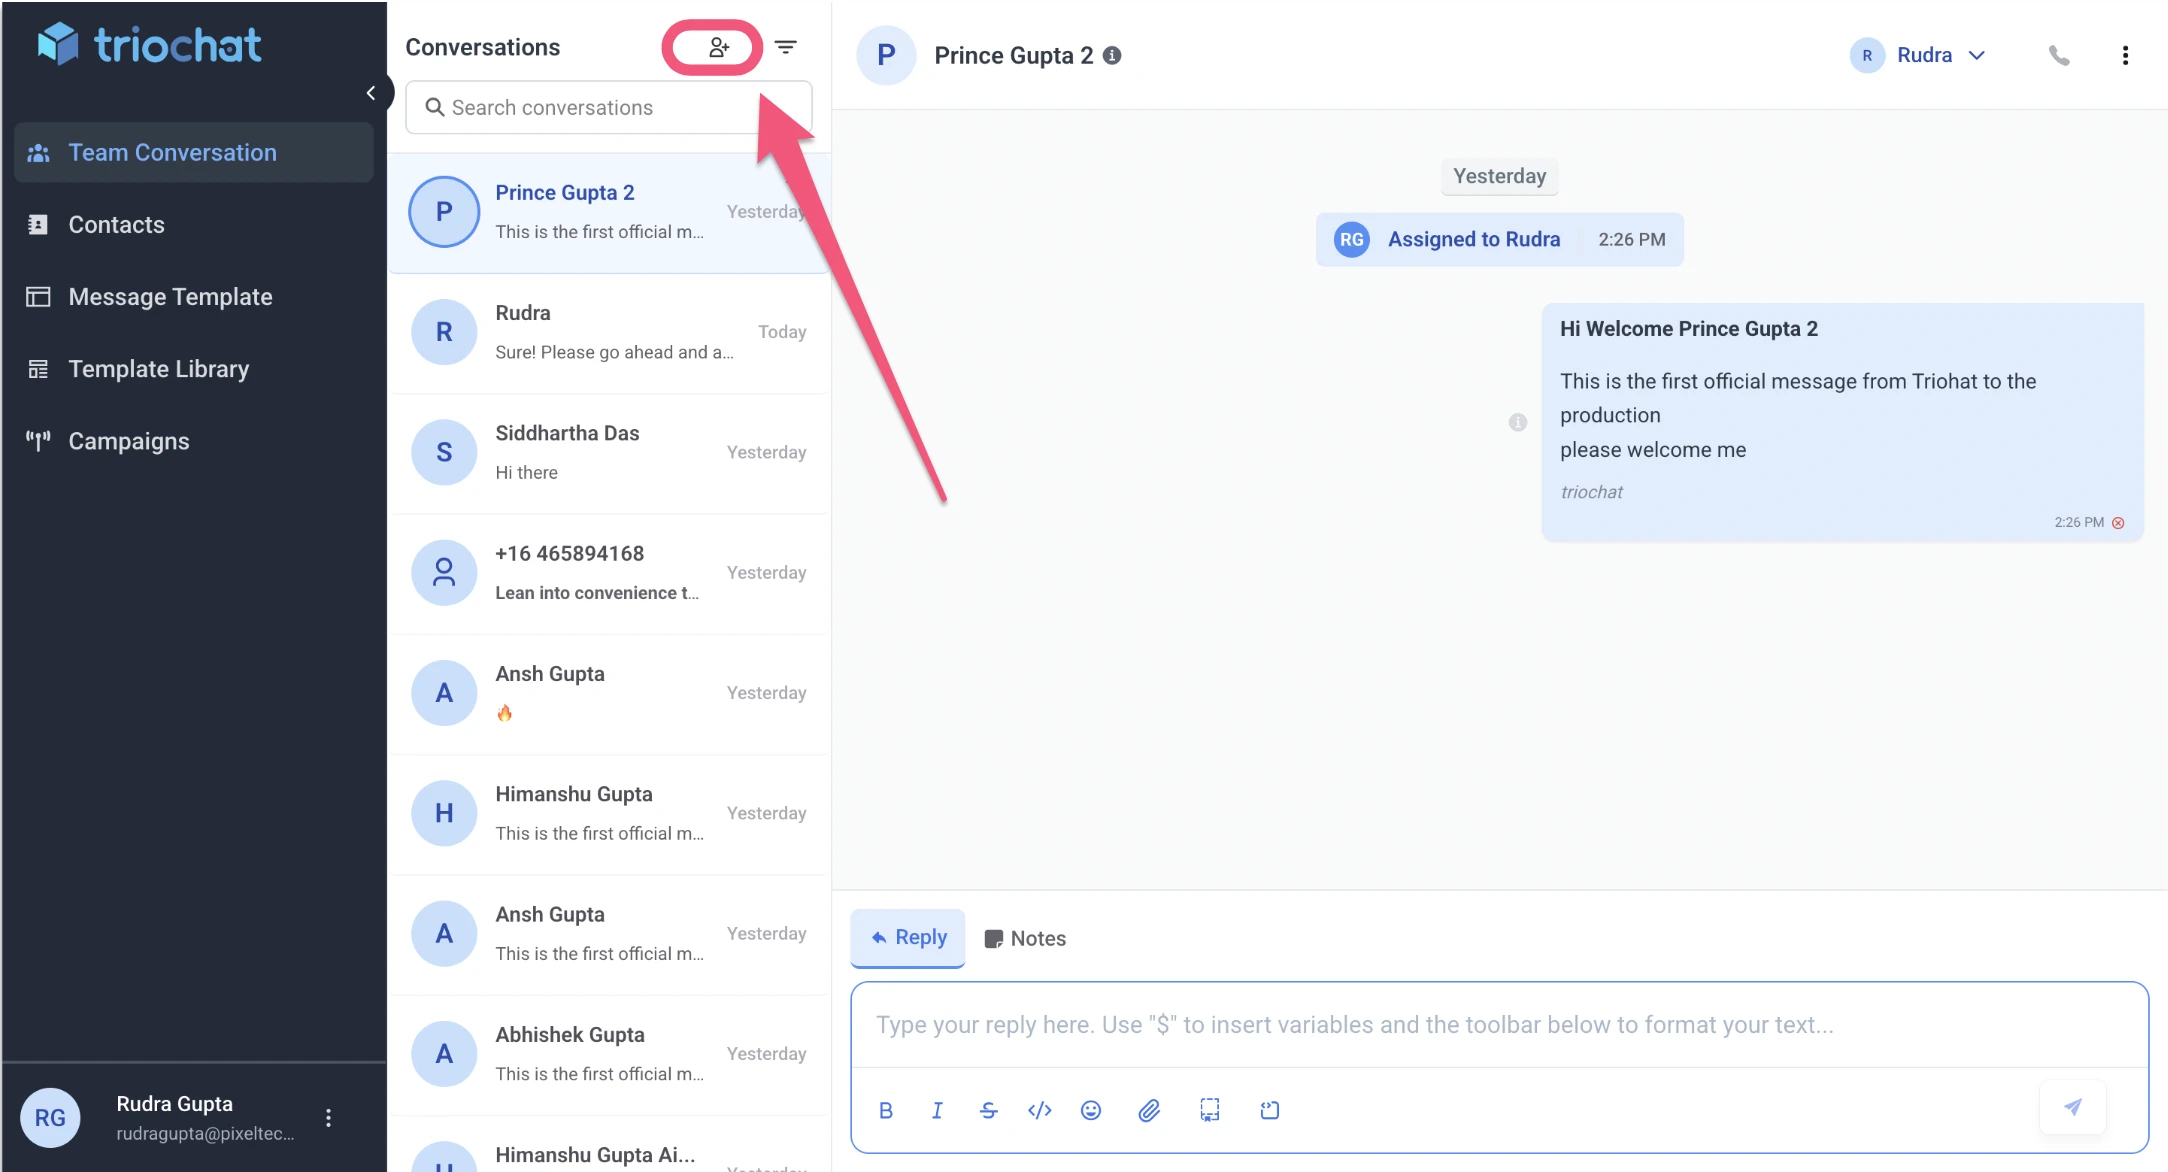Screen dimensions: 2168x1172
Task: Switch to the Notes tab
Action: (1025, 938)
